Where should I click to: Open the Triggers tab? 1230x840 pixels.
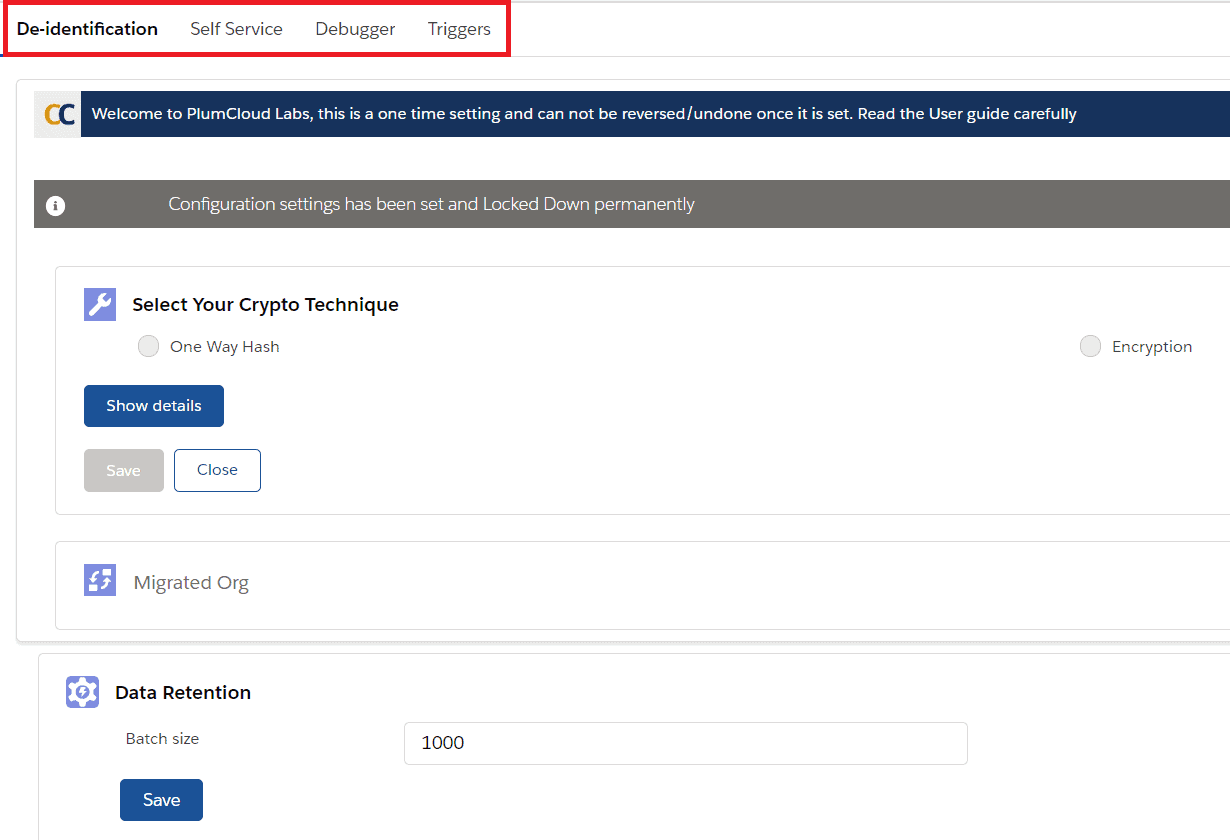click(x=459, y=29)
